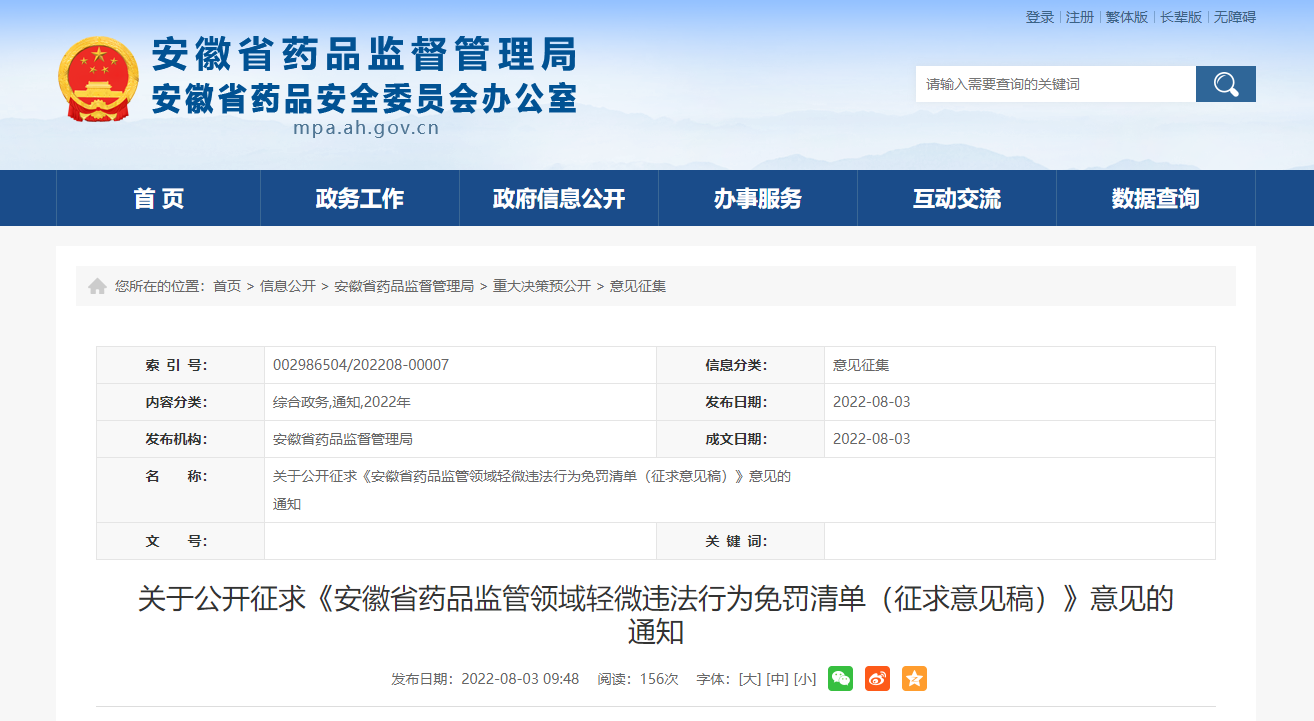
Task: Click 意见征集 in the breadcrumb path
Action: (638, 286)
